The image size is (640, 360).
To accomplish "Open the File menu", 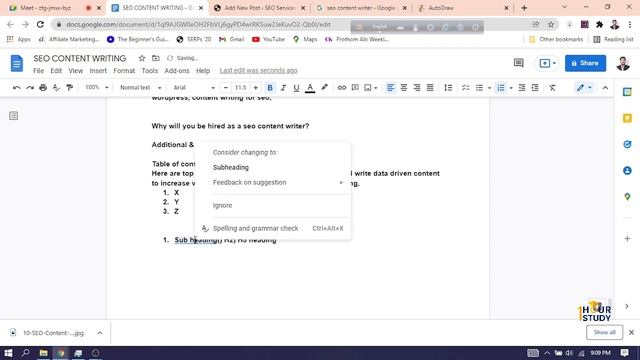I will point(38,71).
